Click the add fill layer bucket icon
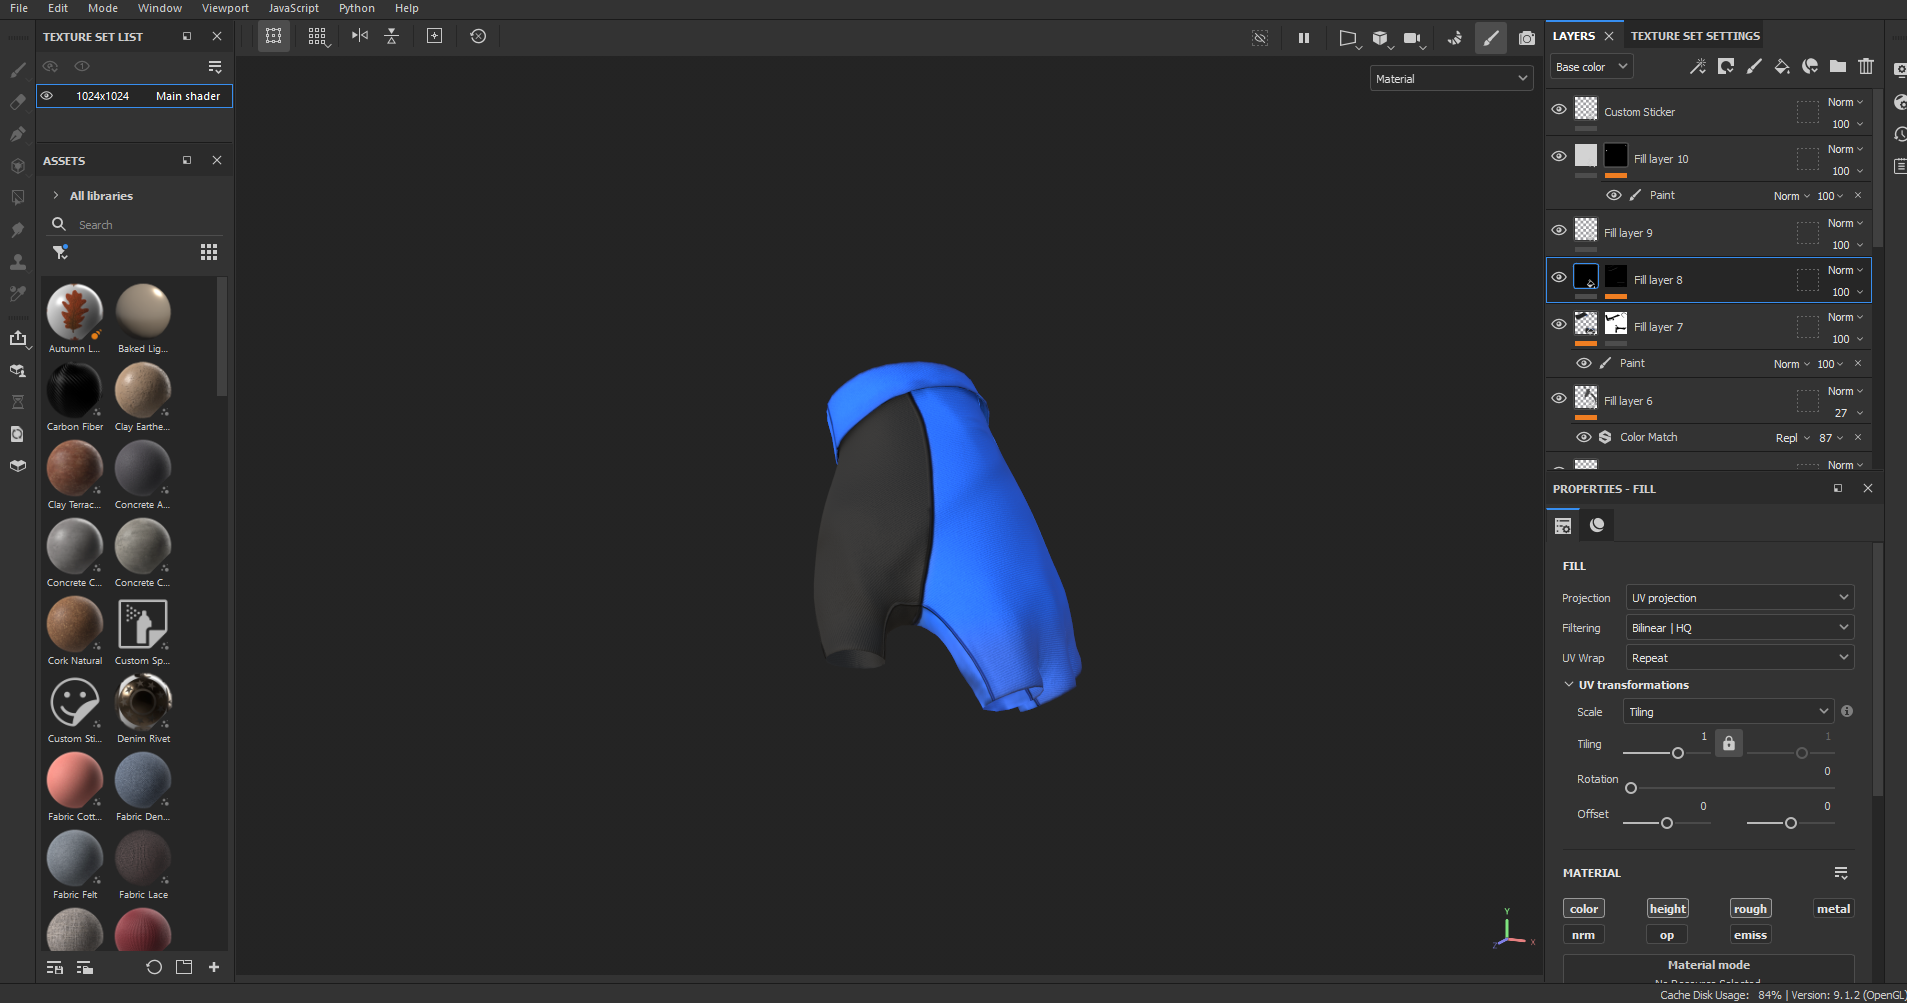1907x1003 pixels. 1781,67
